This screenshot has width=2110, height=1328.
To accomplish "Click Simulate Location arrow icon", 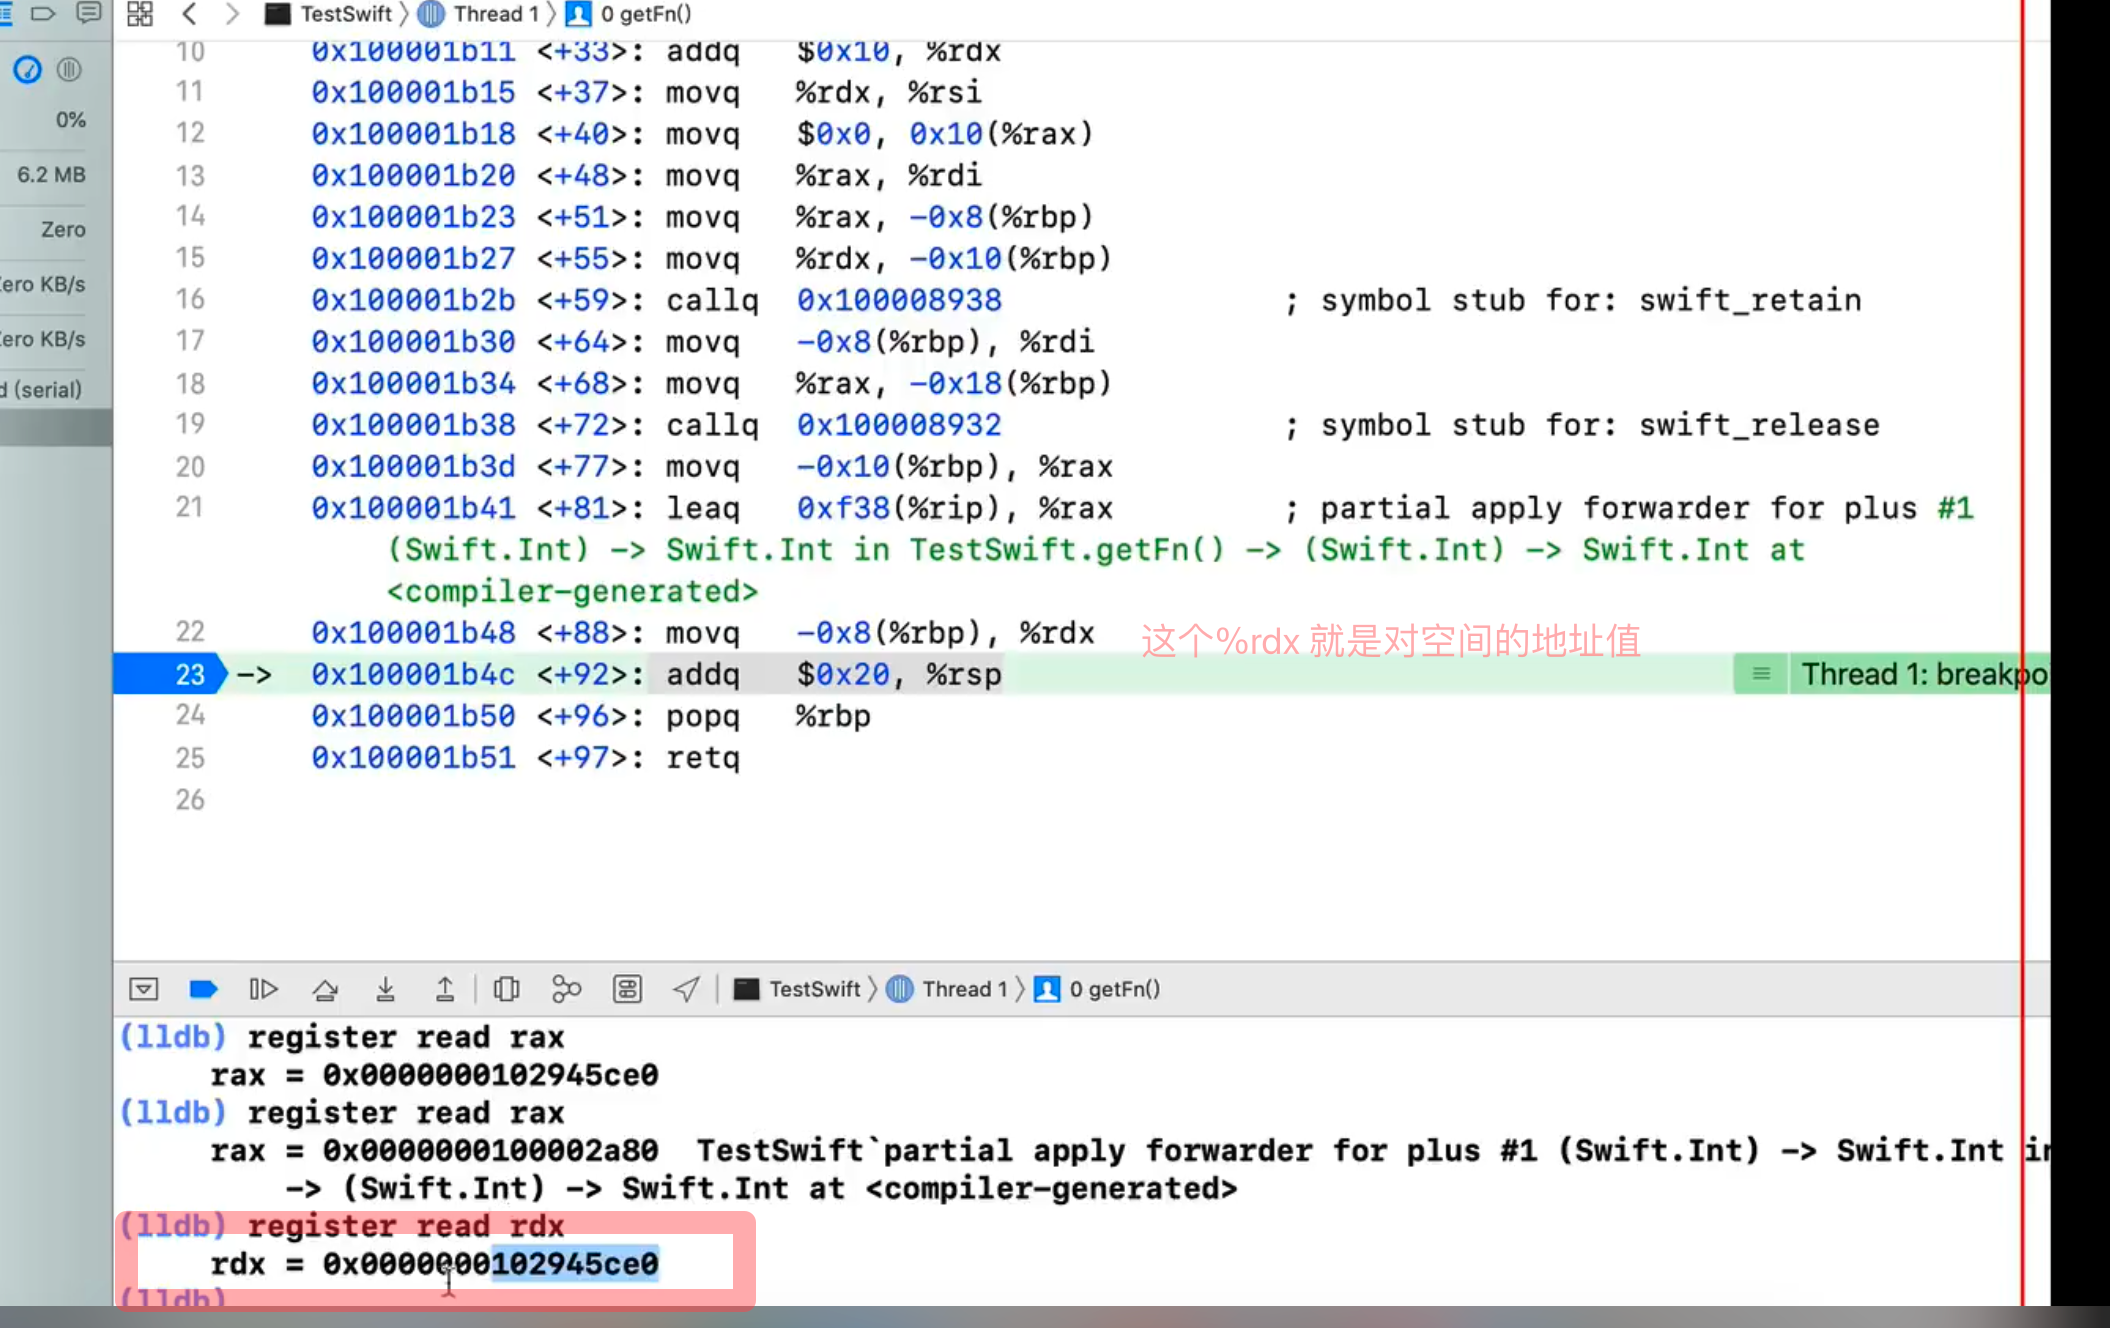I will (x=686, y=989).
